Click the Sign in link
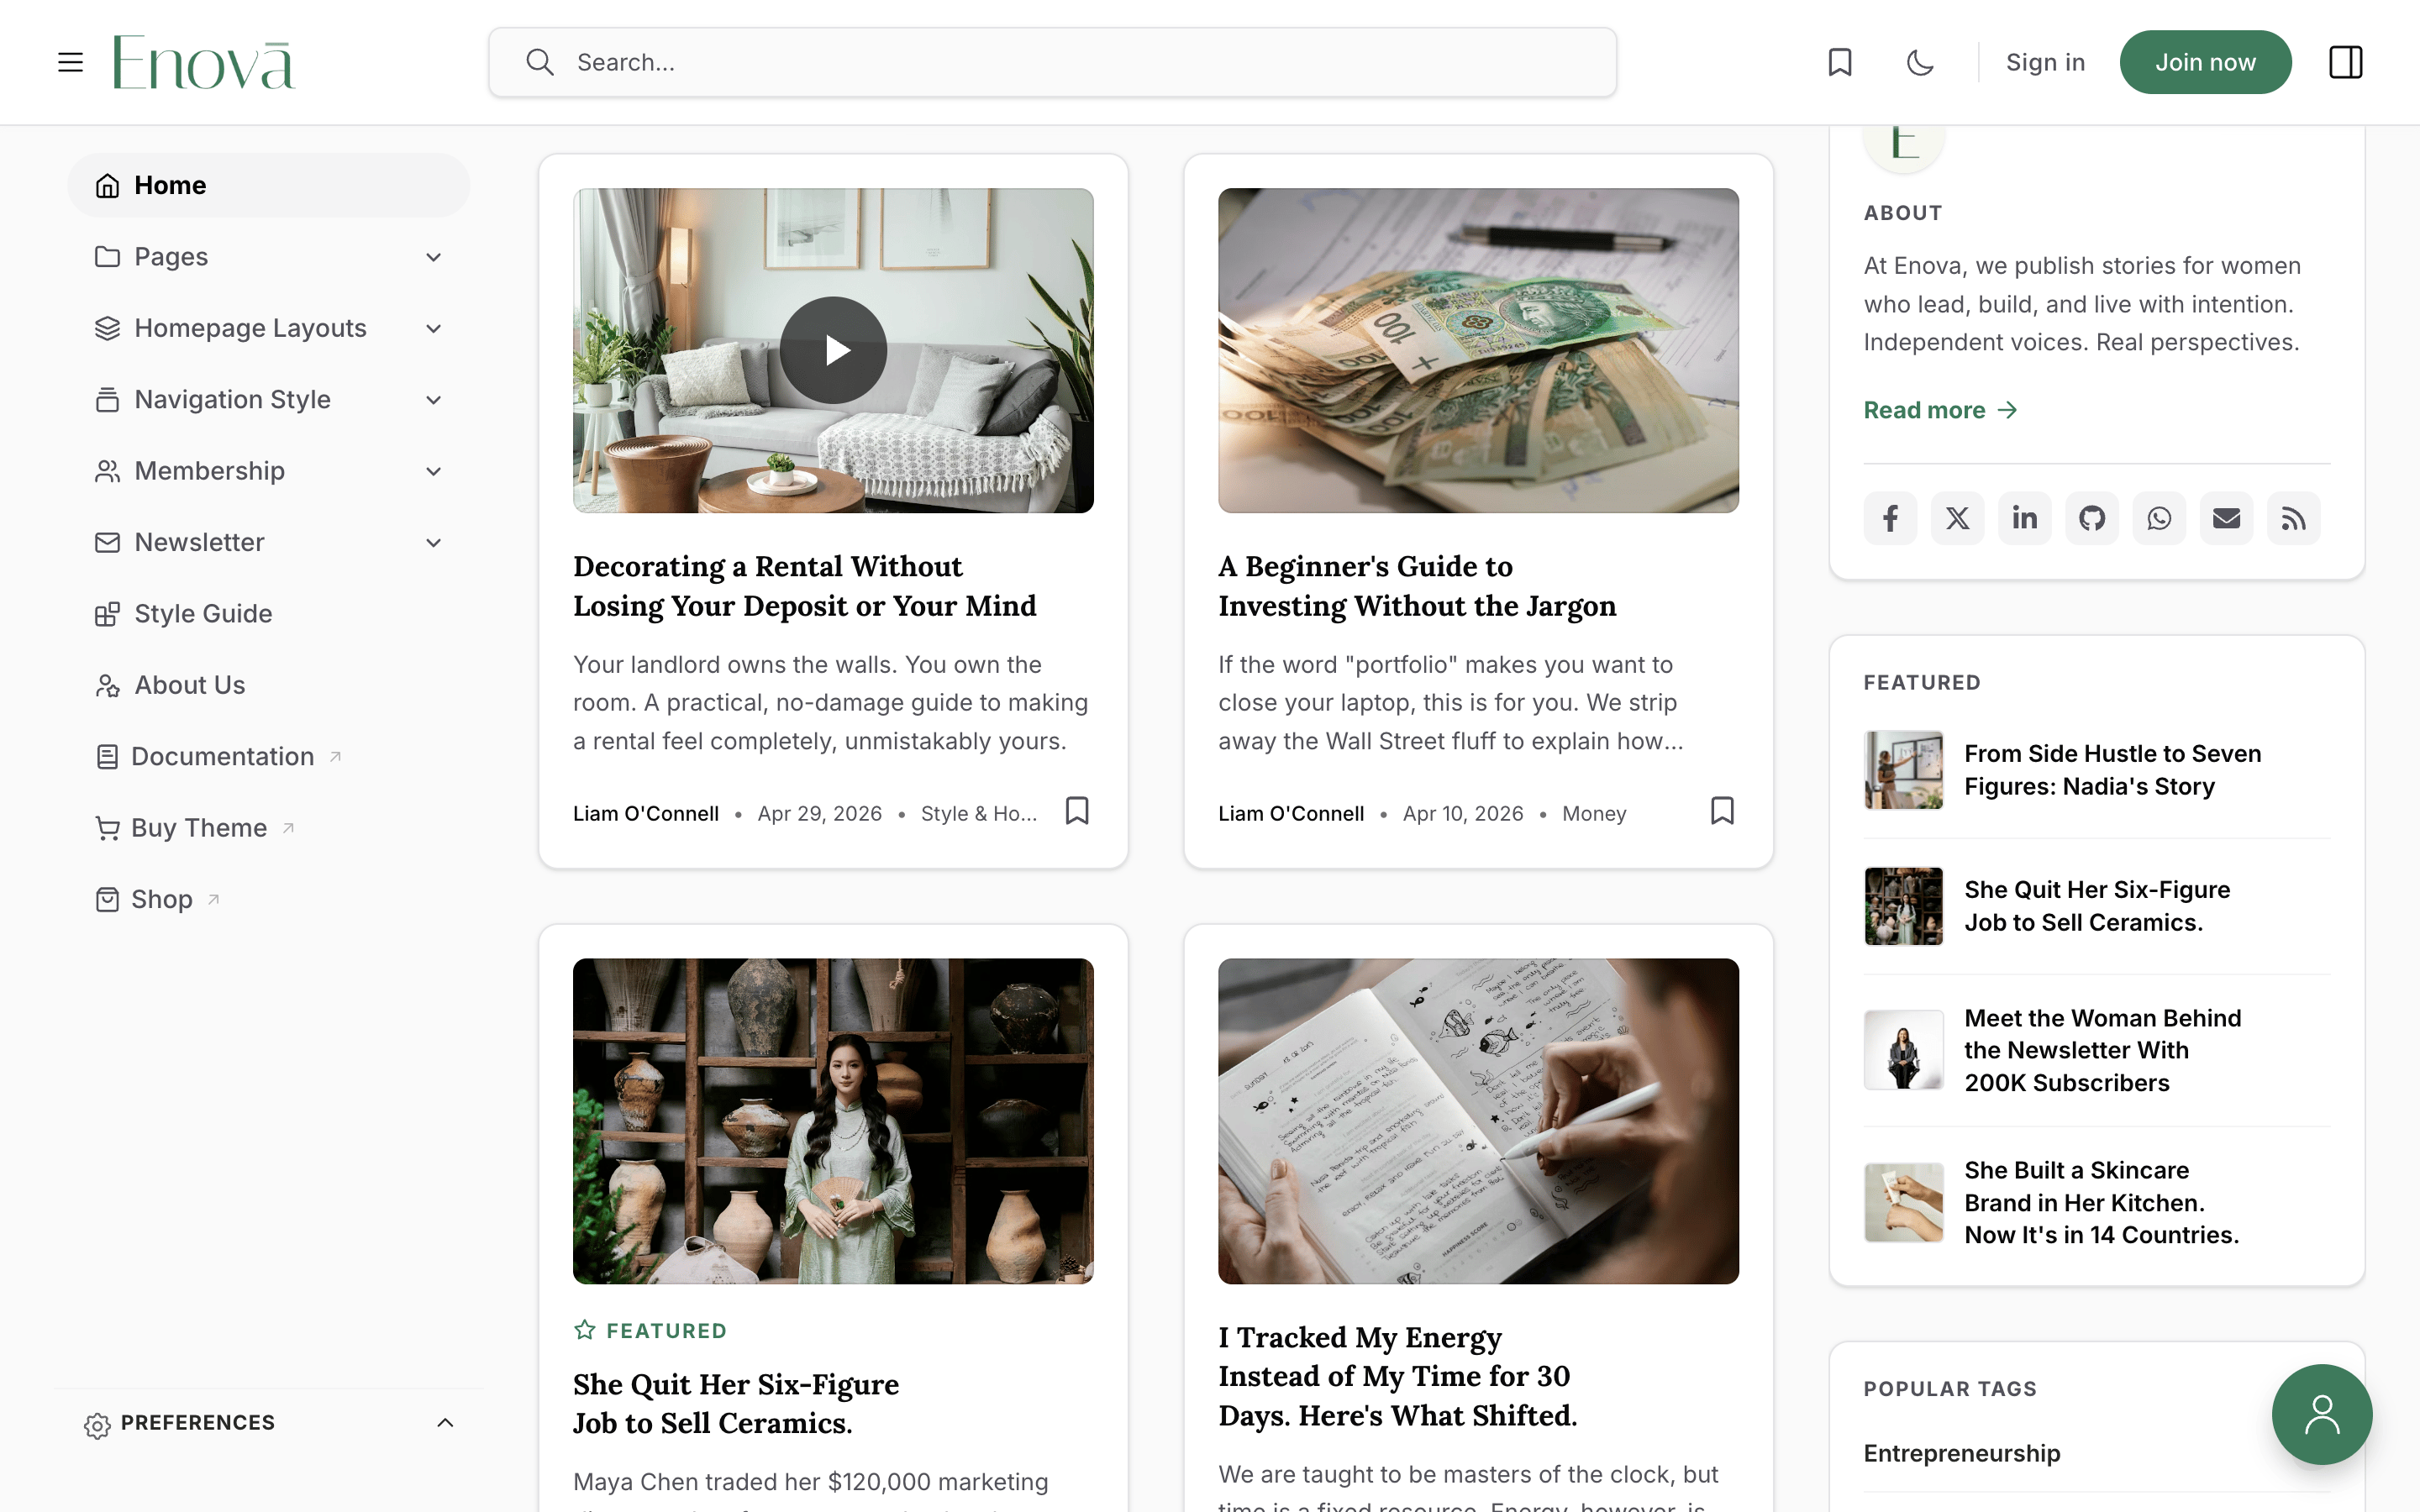The width and height of the screenshot is (2420, 1512). (2045, 62)
